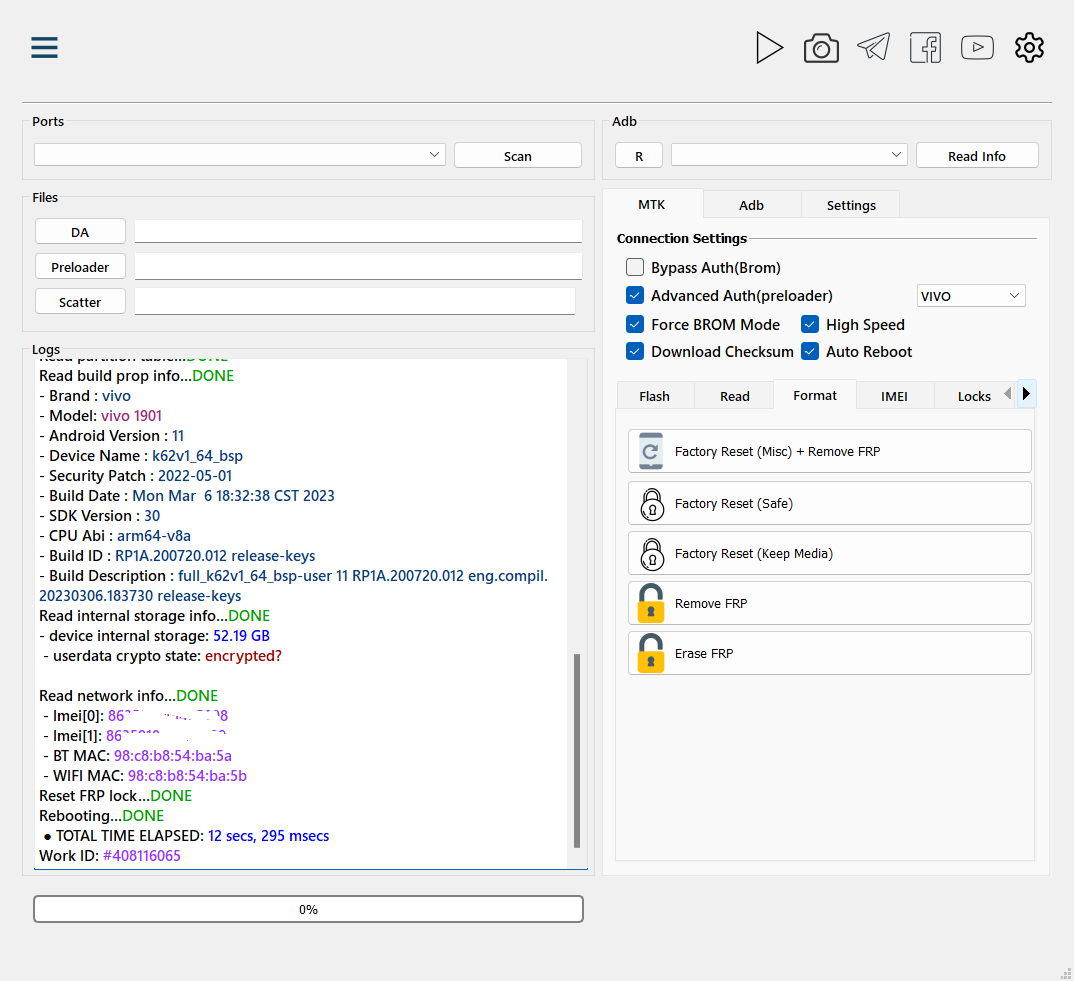Open the Telegram link icon
The width and height of the screenshot is (1074, 981).
pyautogui.click(x=873, y=47)
